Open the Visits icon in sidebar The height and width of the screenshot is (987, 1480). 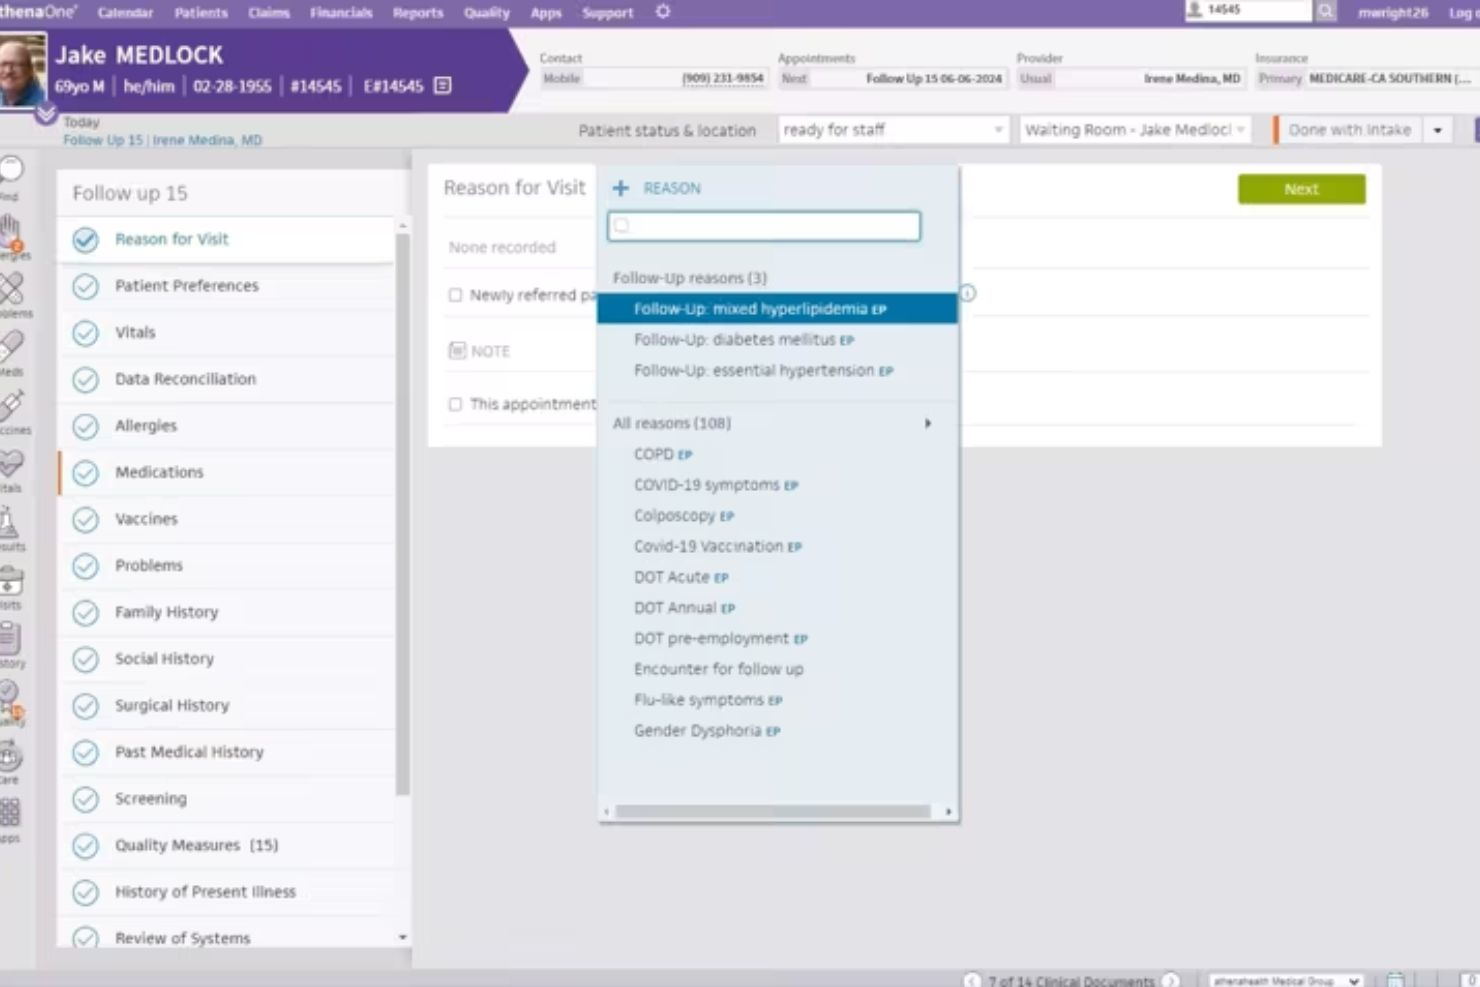point(10,581)
